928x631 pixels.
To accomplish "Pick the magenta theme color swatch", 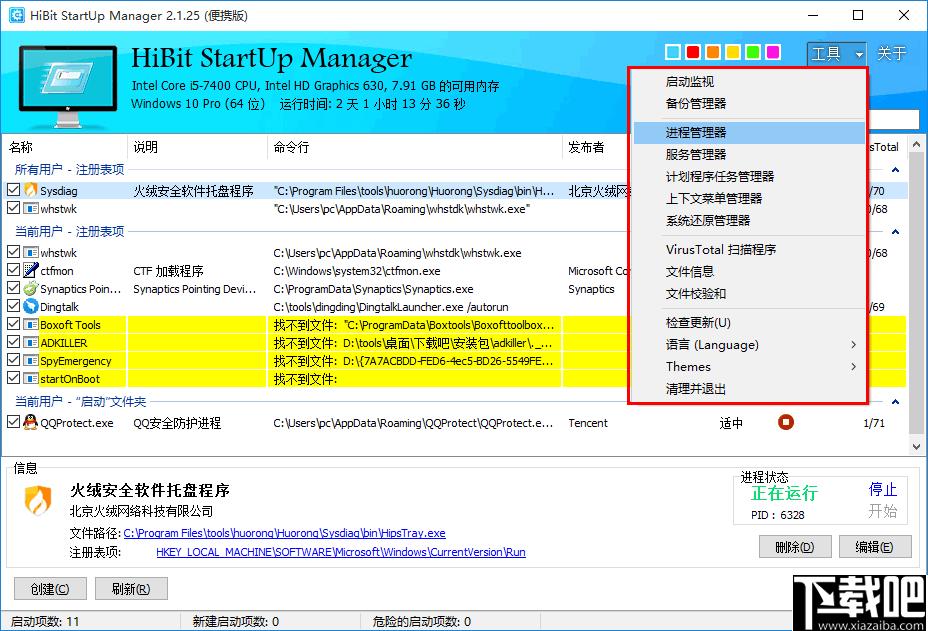I will click(x=773, y=52).
